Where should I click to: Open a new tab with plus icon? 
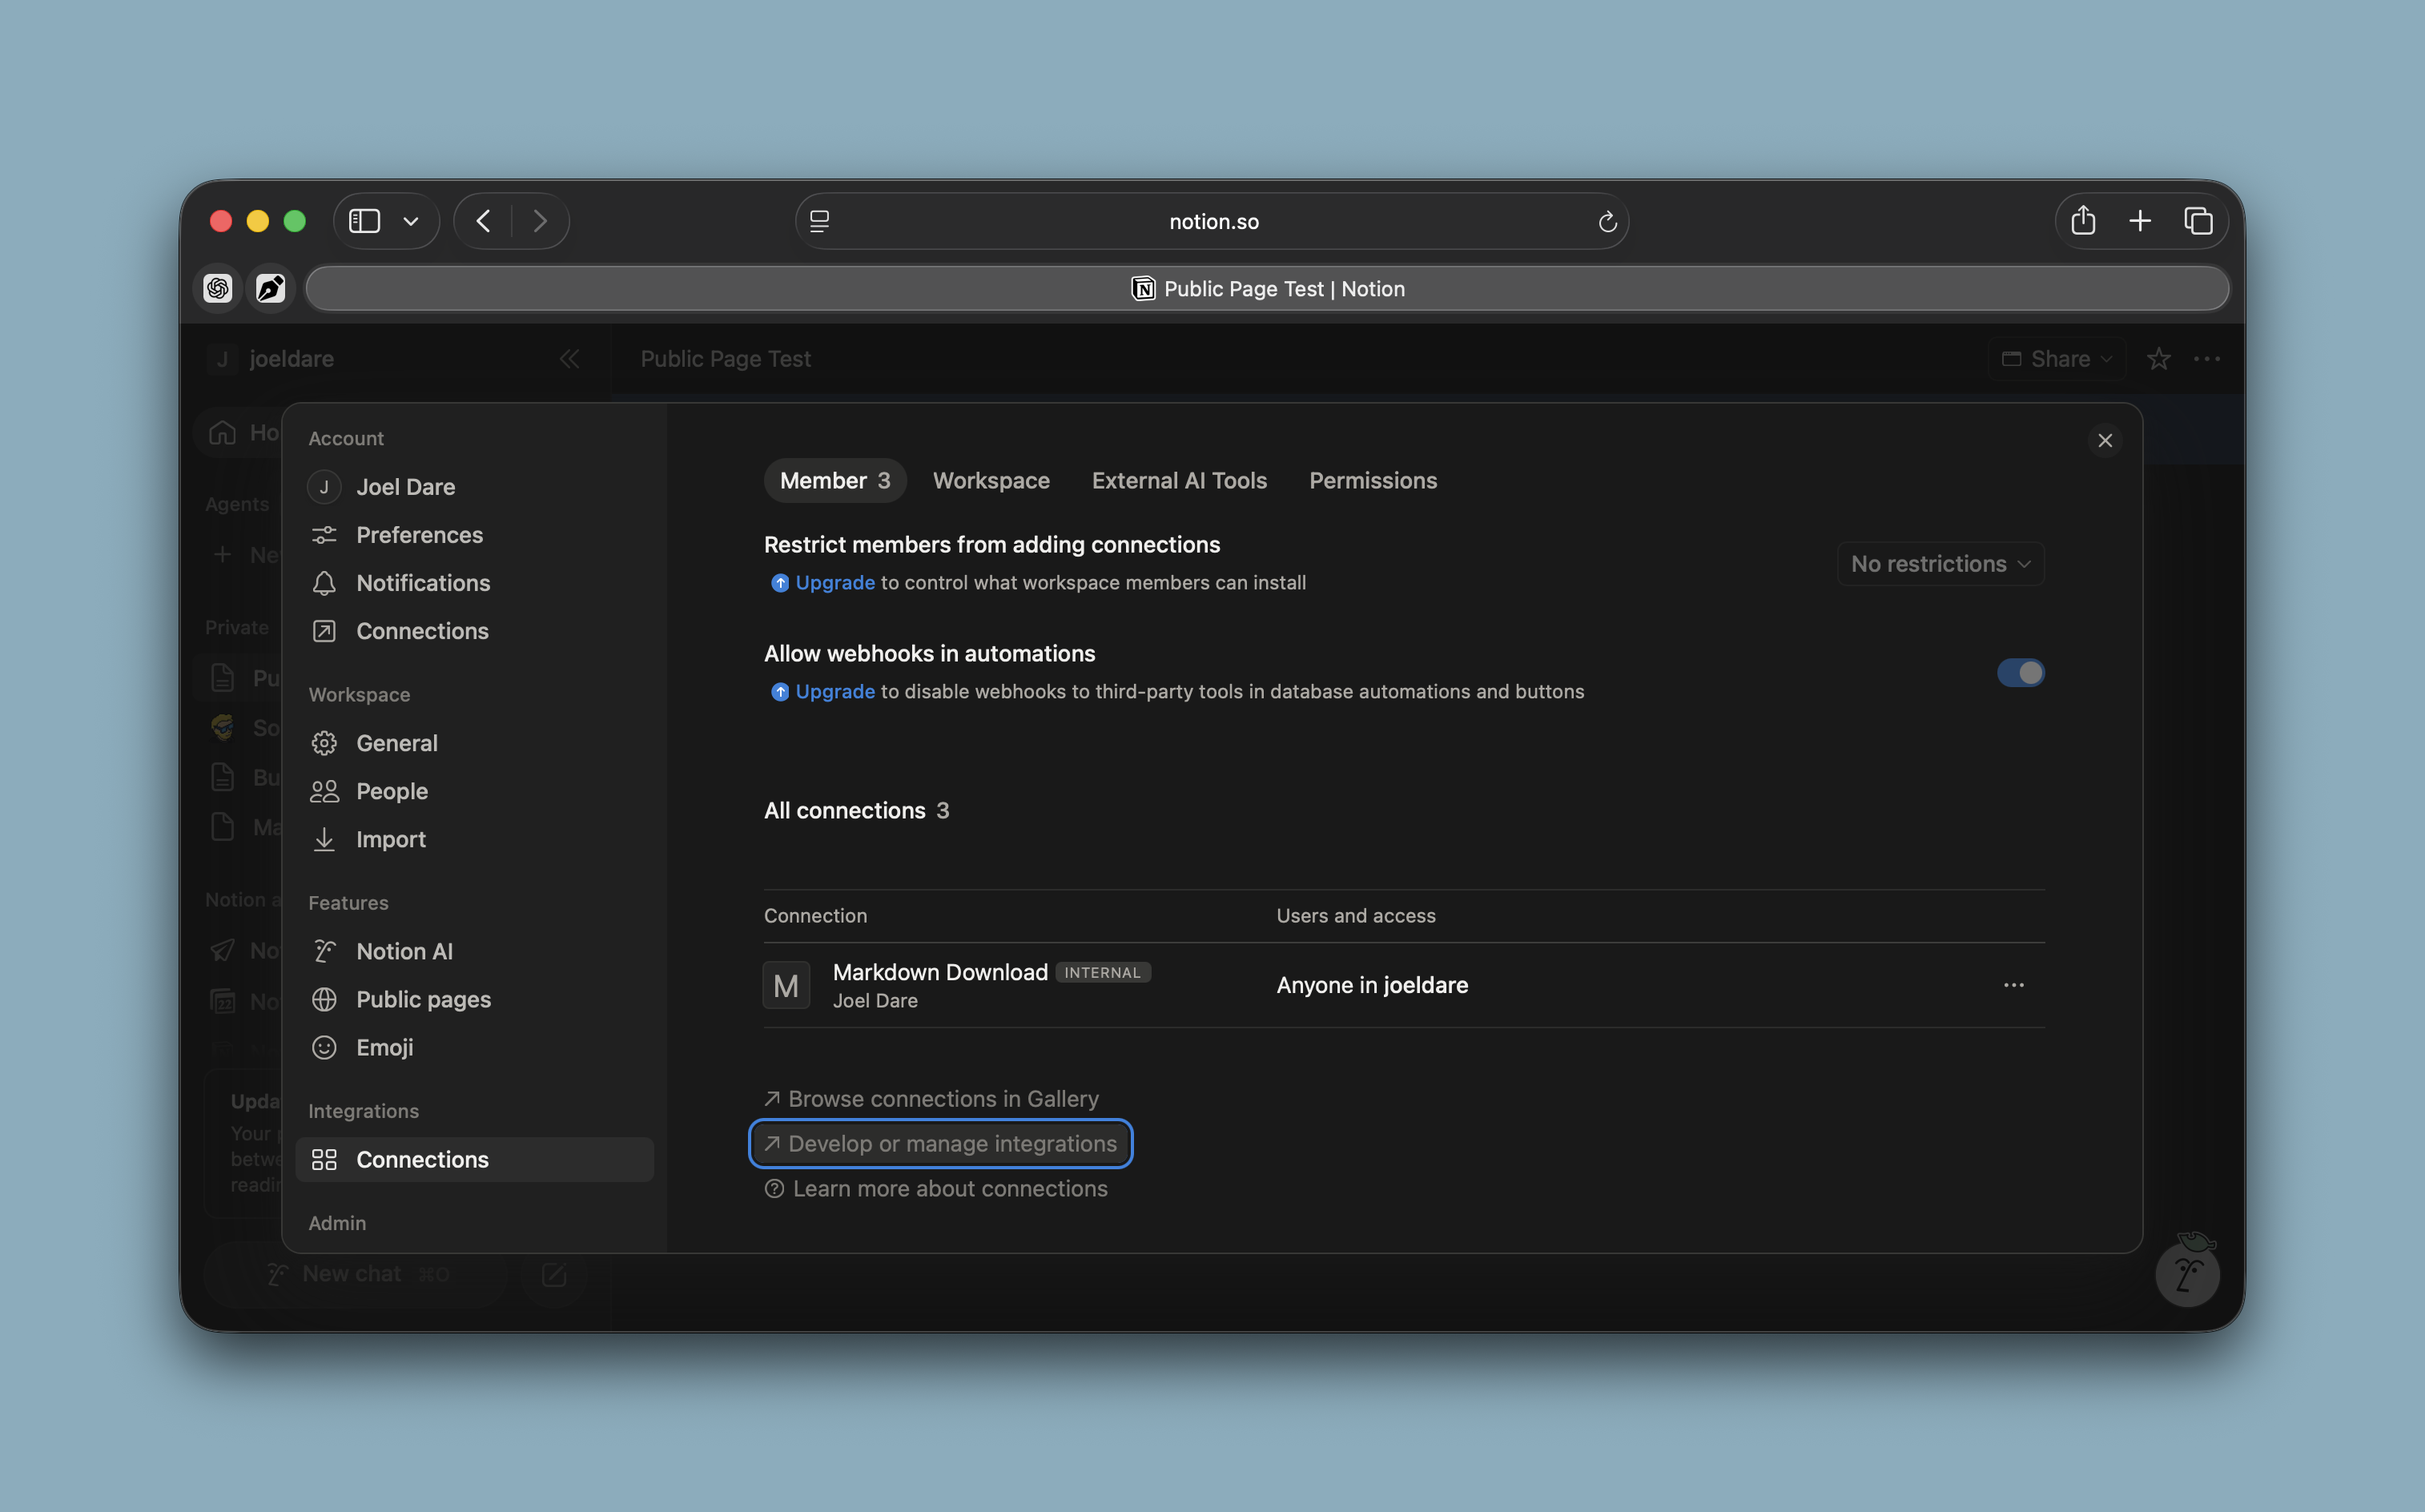point(2140,221)
